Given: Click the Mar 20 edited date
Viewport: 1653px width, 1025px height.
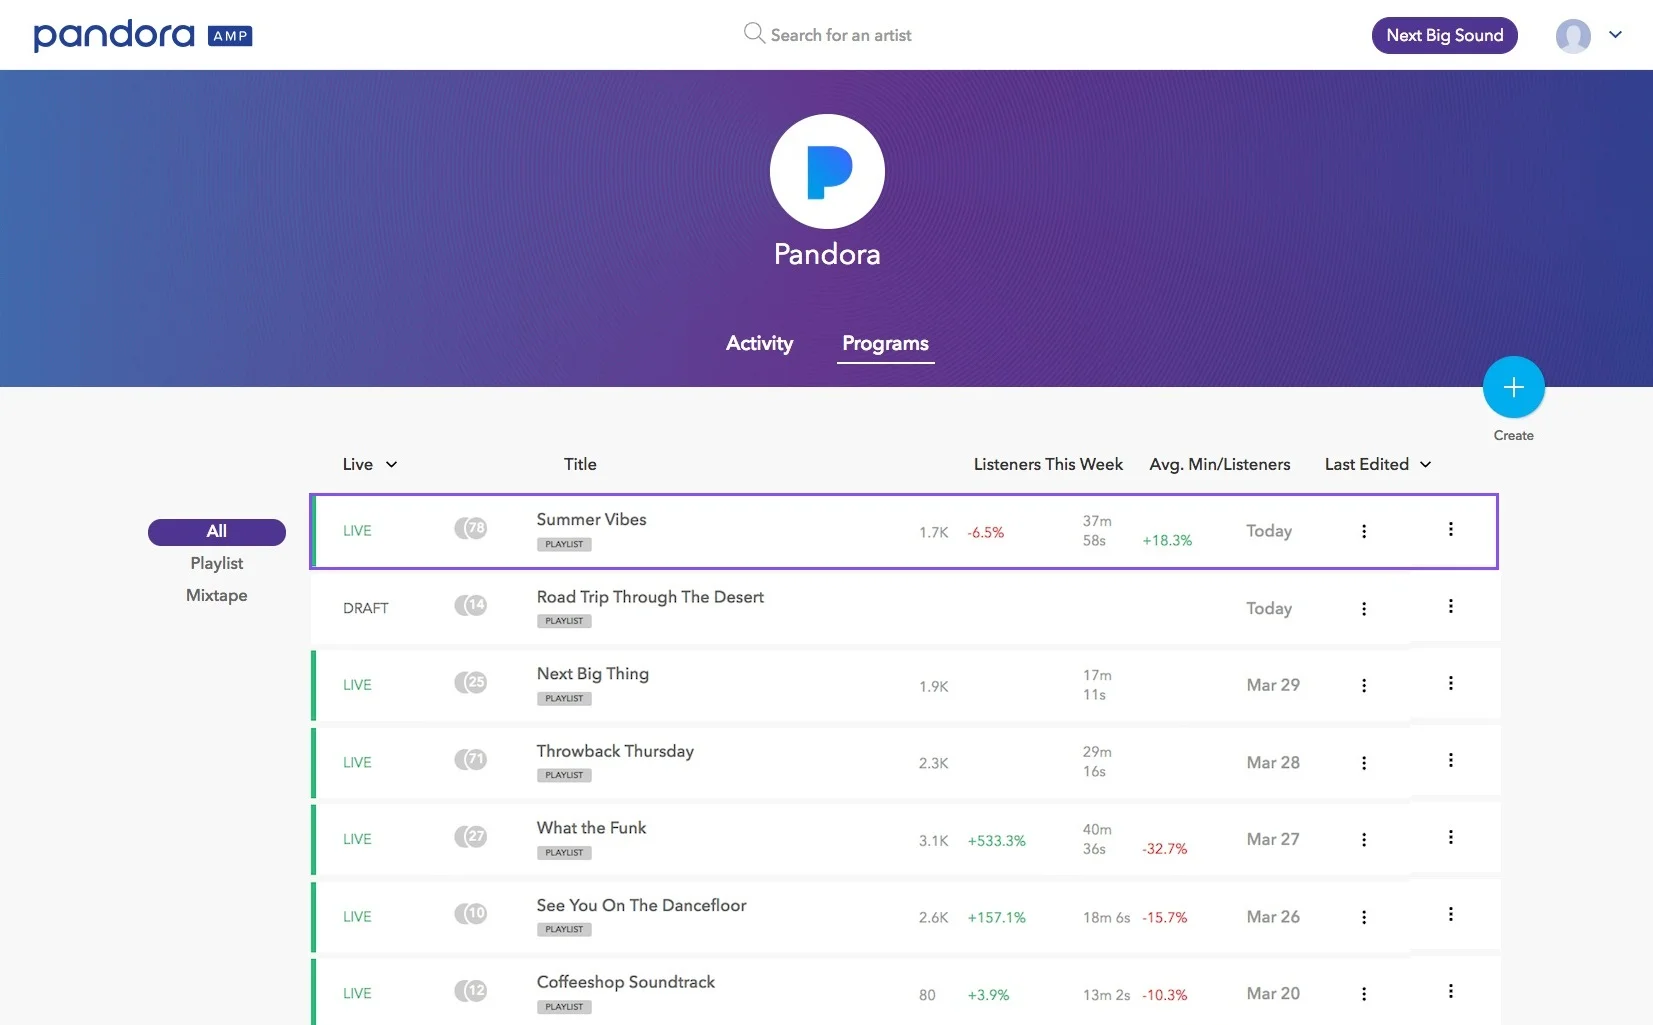Looking at the screenshot, I should point(1273,993).
